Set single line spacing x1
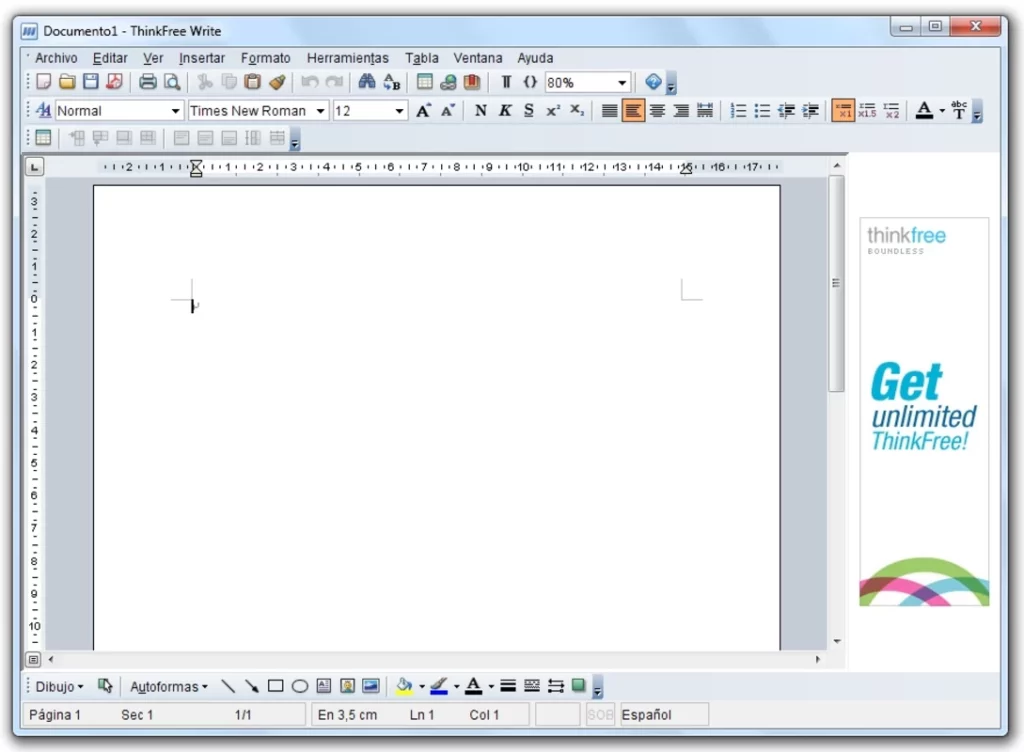 [x=843, y=111]
